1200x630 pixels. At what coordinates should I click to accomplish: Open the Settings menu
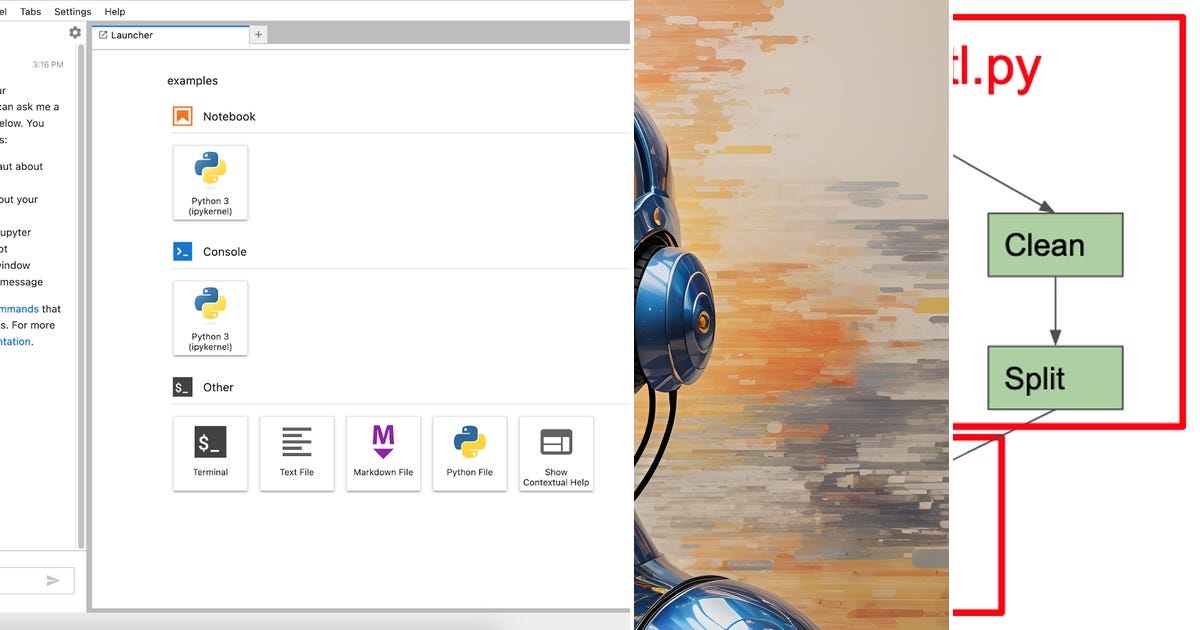72,11
